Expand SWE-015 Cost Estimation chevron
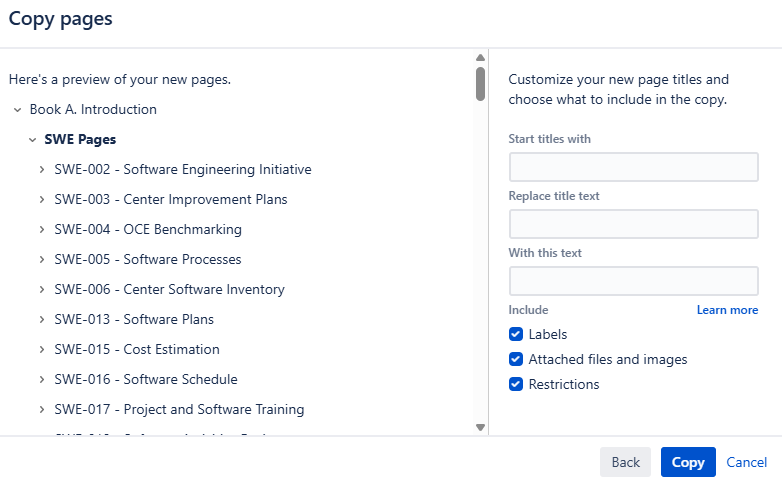 (41, 350)
